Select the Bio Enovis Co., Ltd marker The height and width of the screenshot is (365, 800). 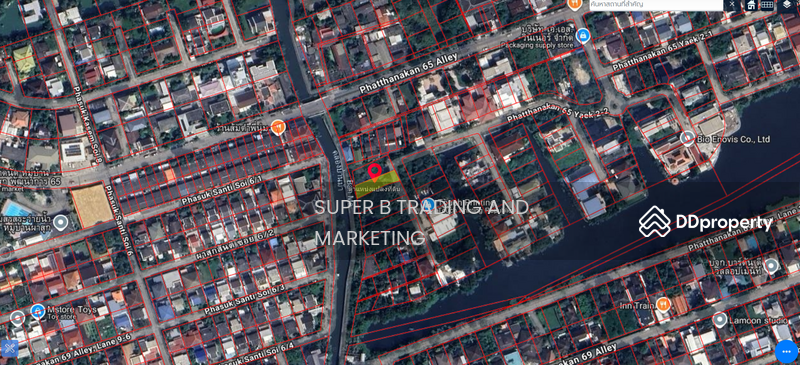[x=688, y=138]
